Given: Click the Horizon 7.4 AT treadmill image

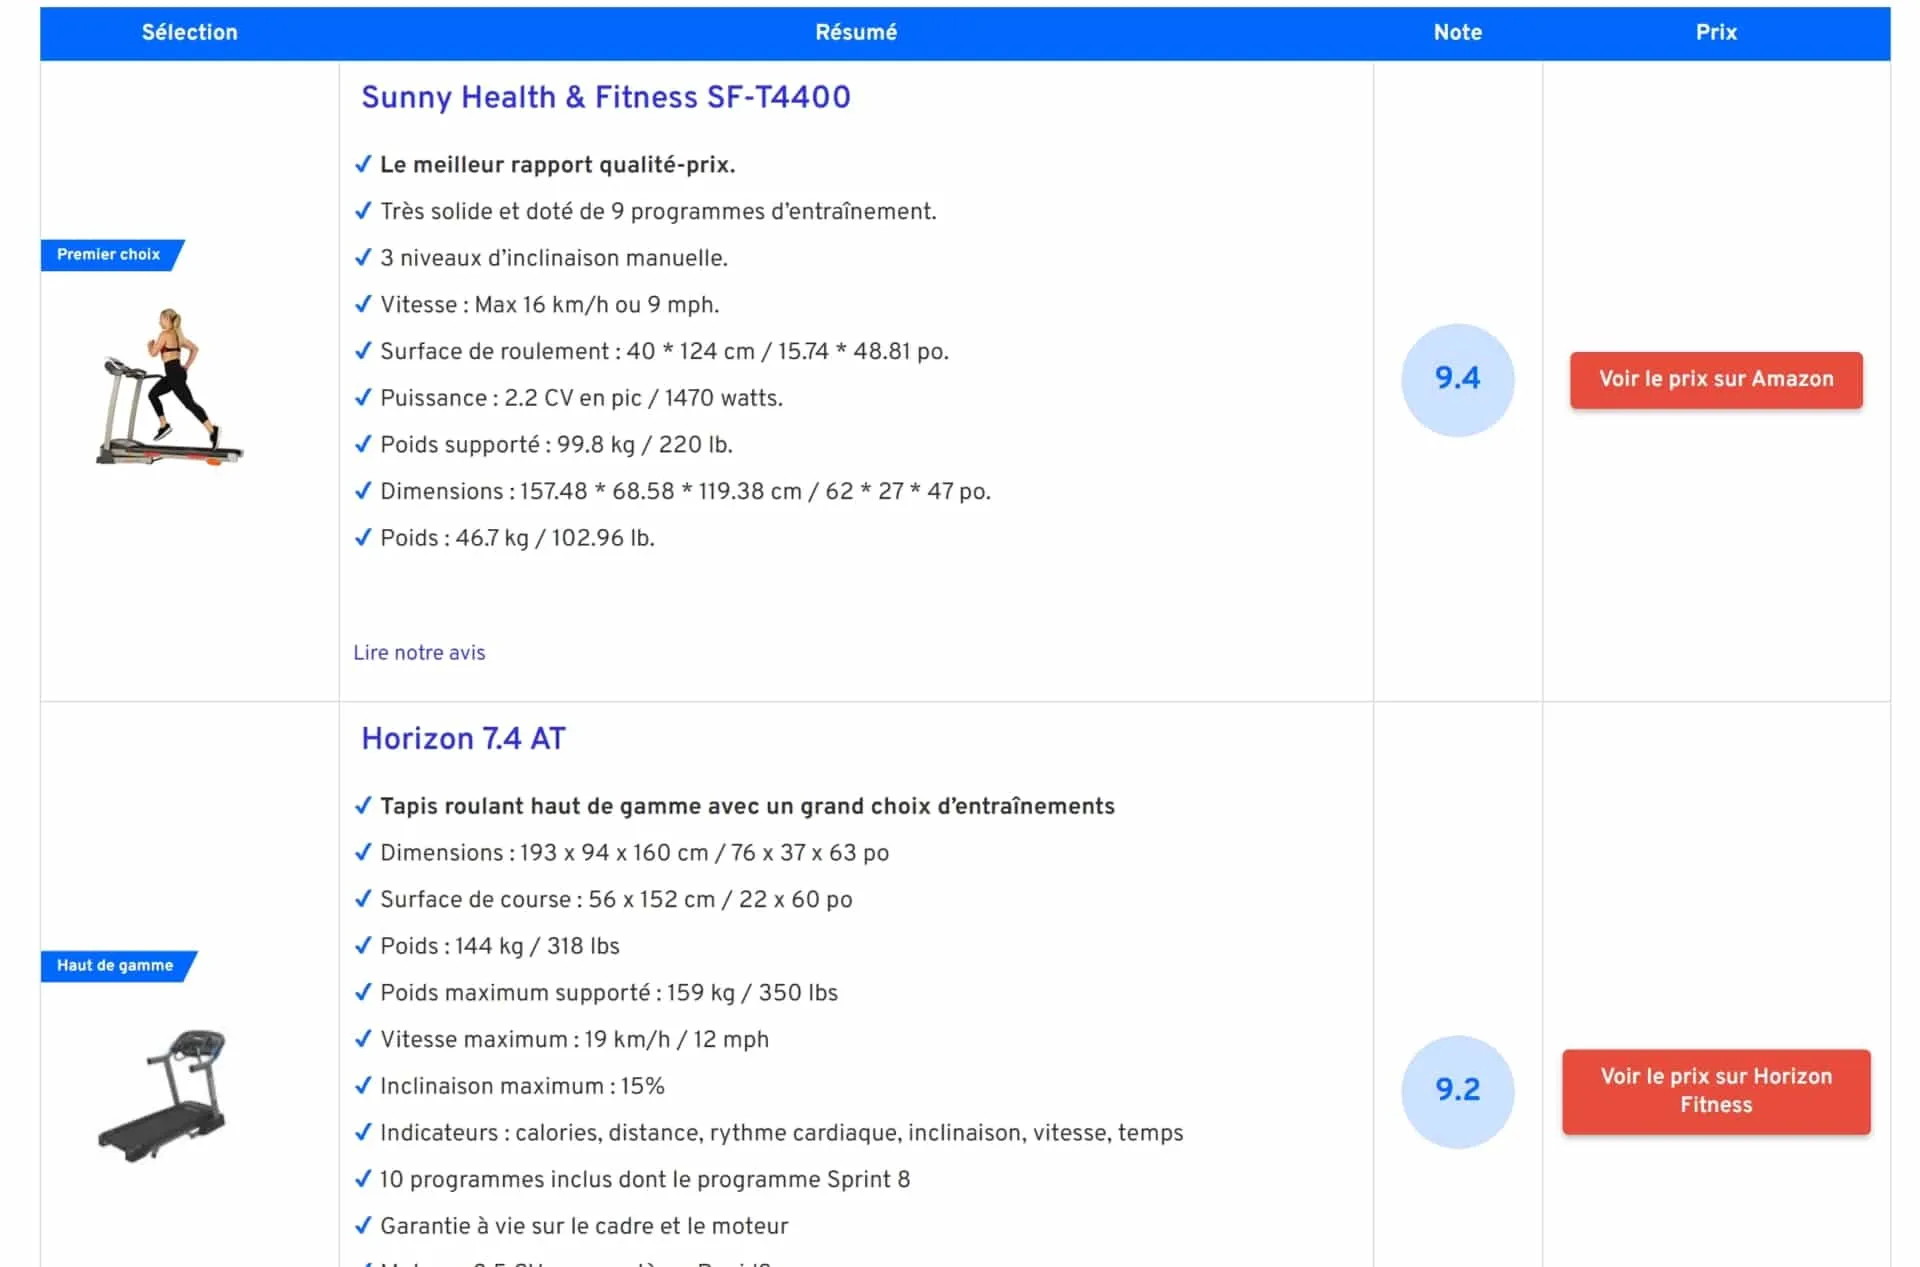Looking at the screenshot, I should pyautogui.click(x=165, y=1095).
